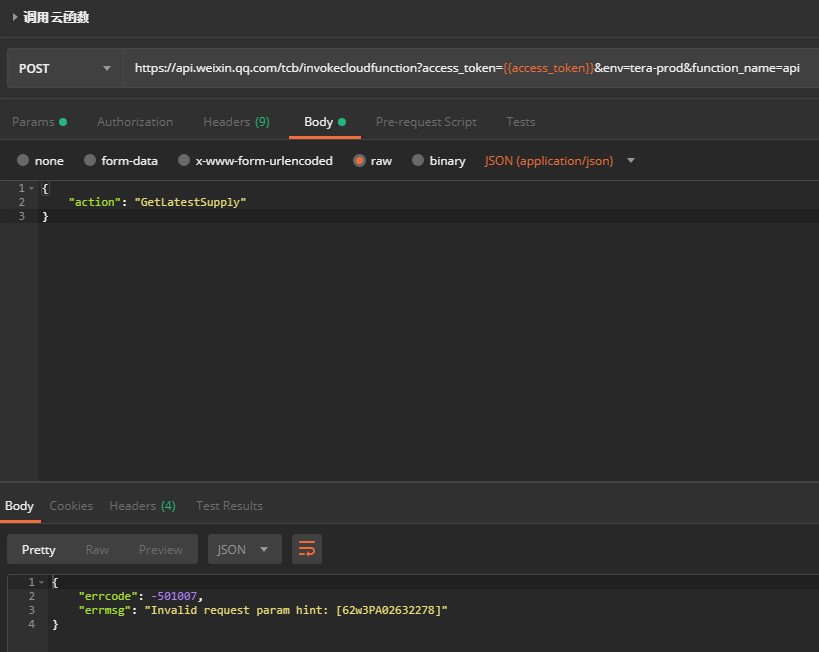Open the Pre-request Script tab
The height and width of the screenshot is (652, 819).
tap(426, 122)
